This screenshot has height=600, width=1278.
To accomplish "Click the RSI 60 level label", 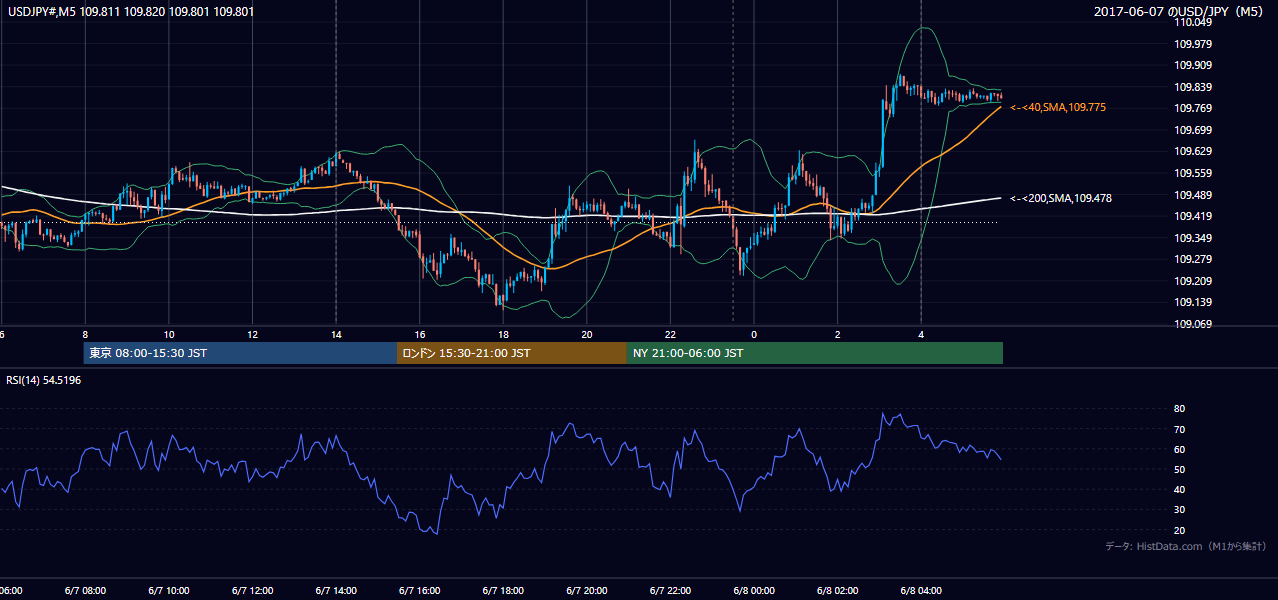I will [1179, 449].
